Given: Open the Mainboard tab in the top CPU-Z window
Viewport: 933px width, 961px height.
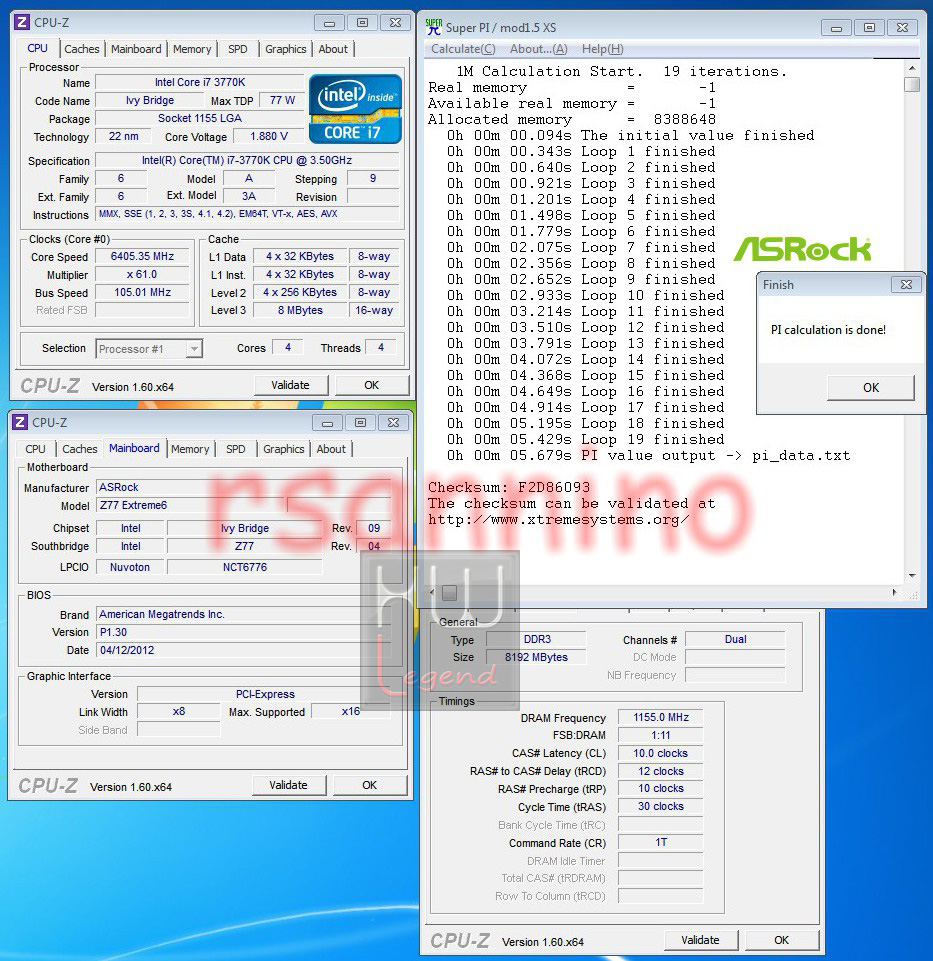Looking at the screenshot, I should pos(136,49).
